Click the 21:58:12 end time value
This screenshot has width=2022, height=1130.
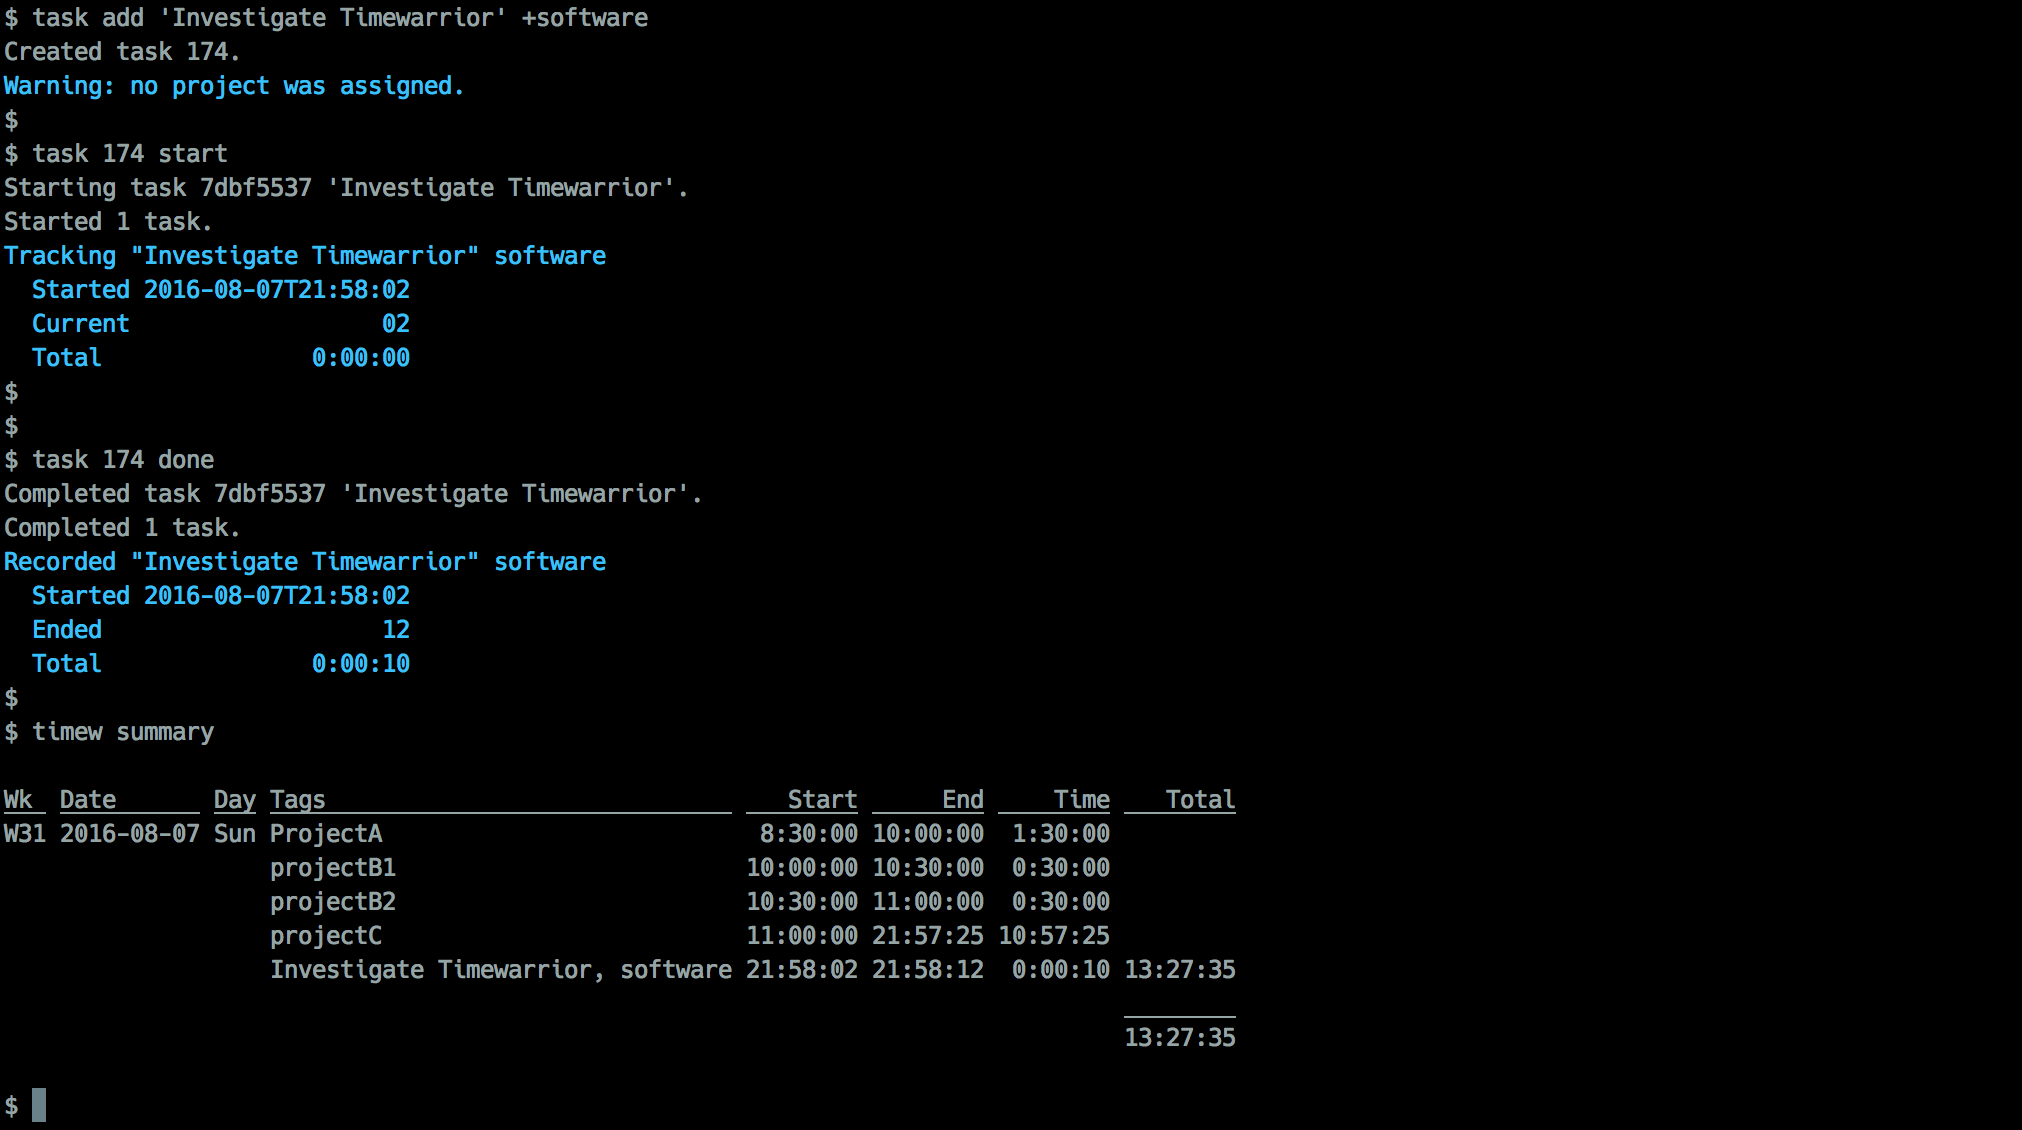tap(928, 970)
